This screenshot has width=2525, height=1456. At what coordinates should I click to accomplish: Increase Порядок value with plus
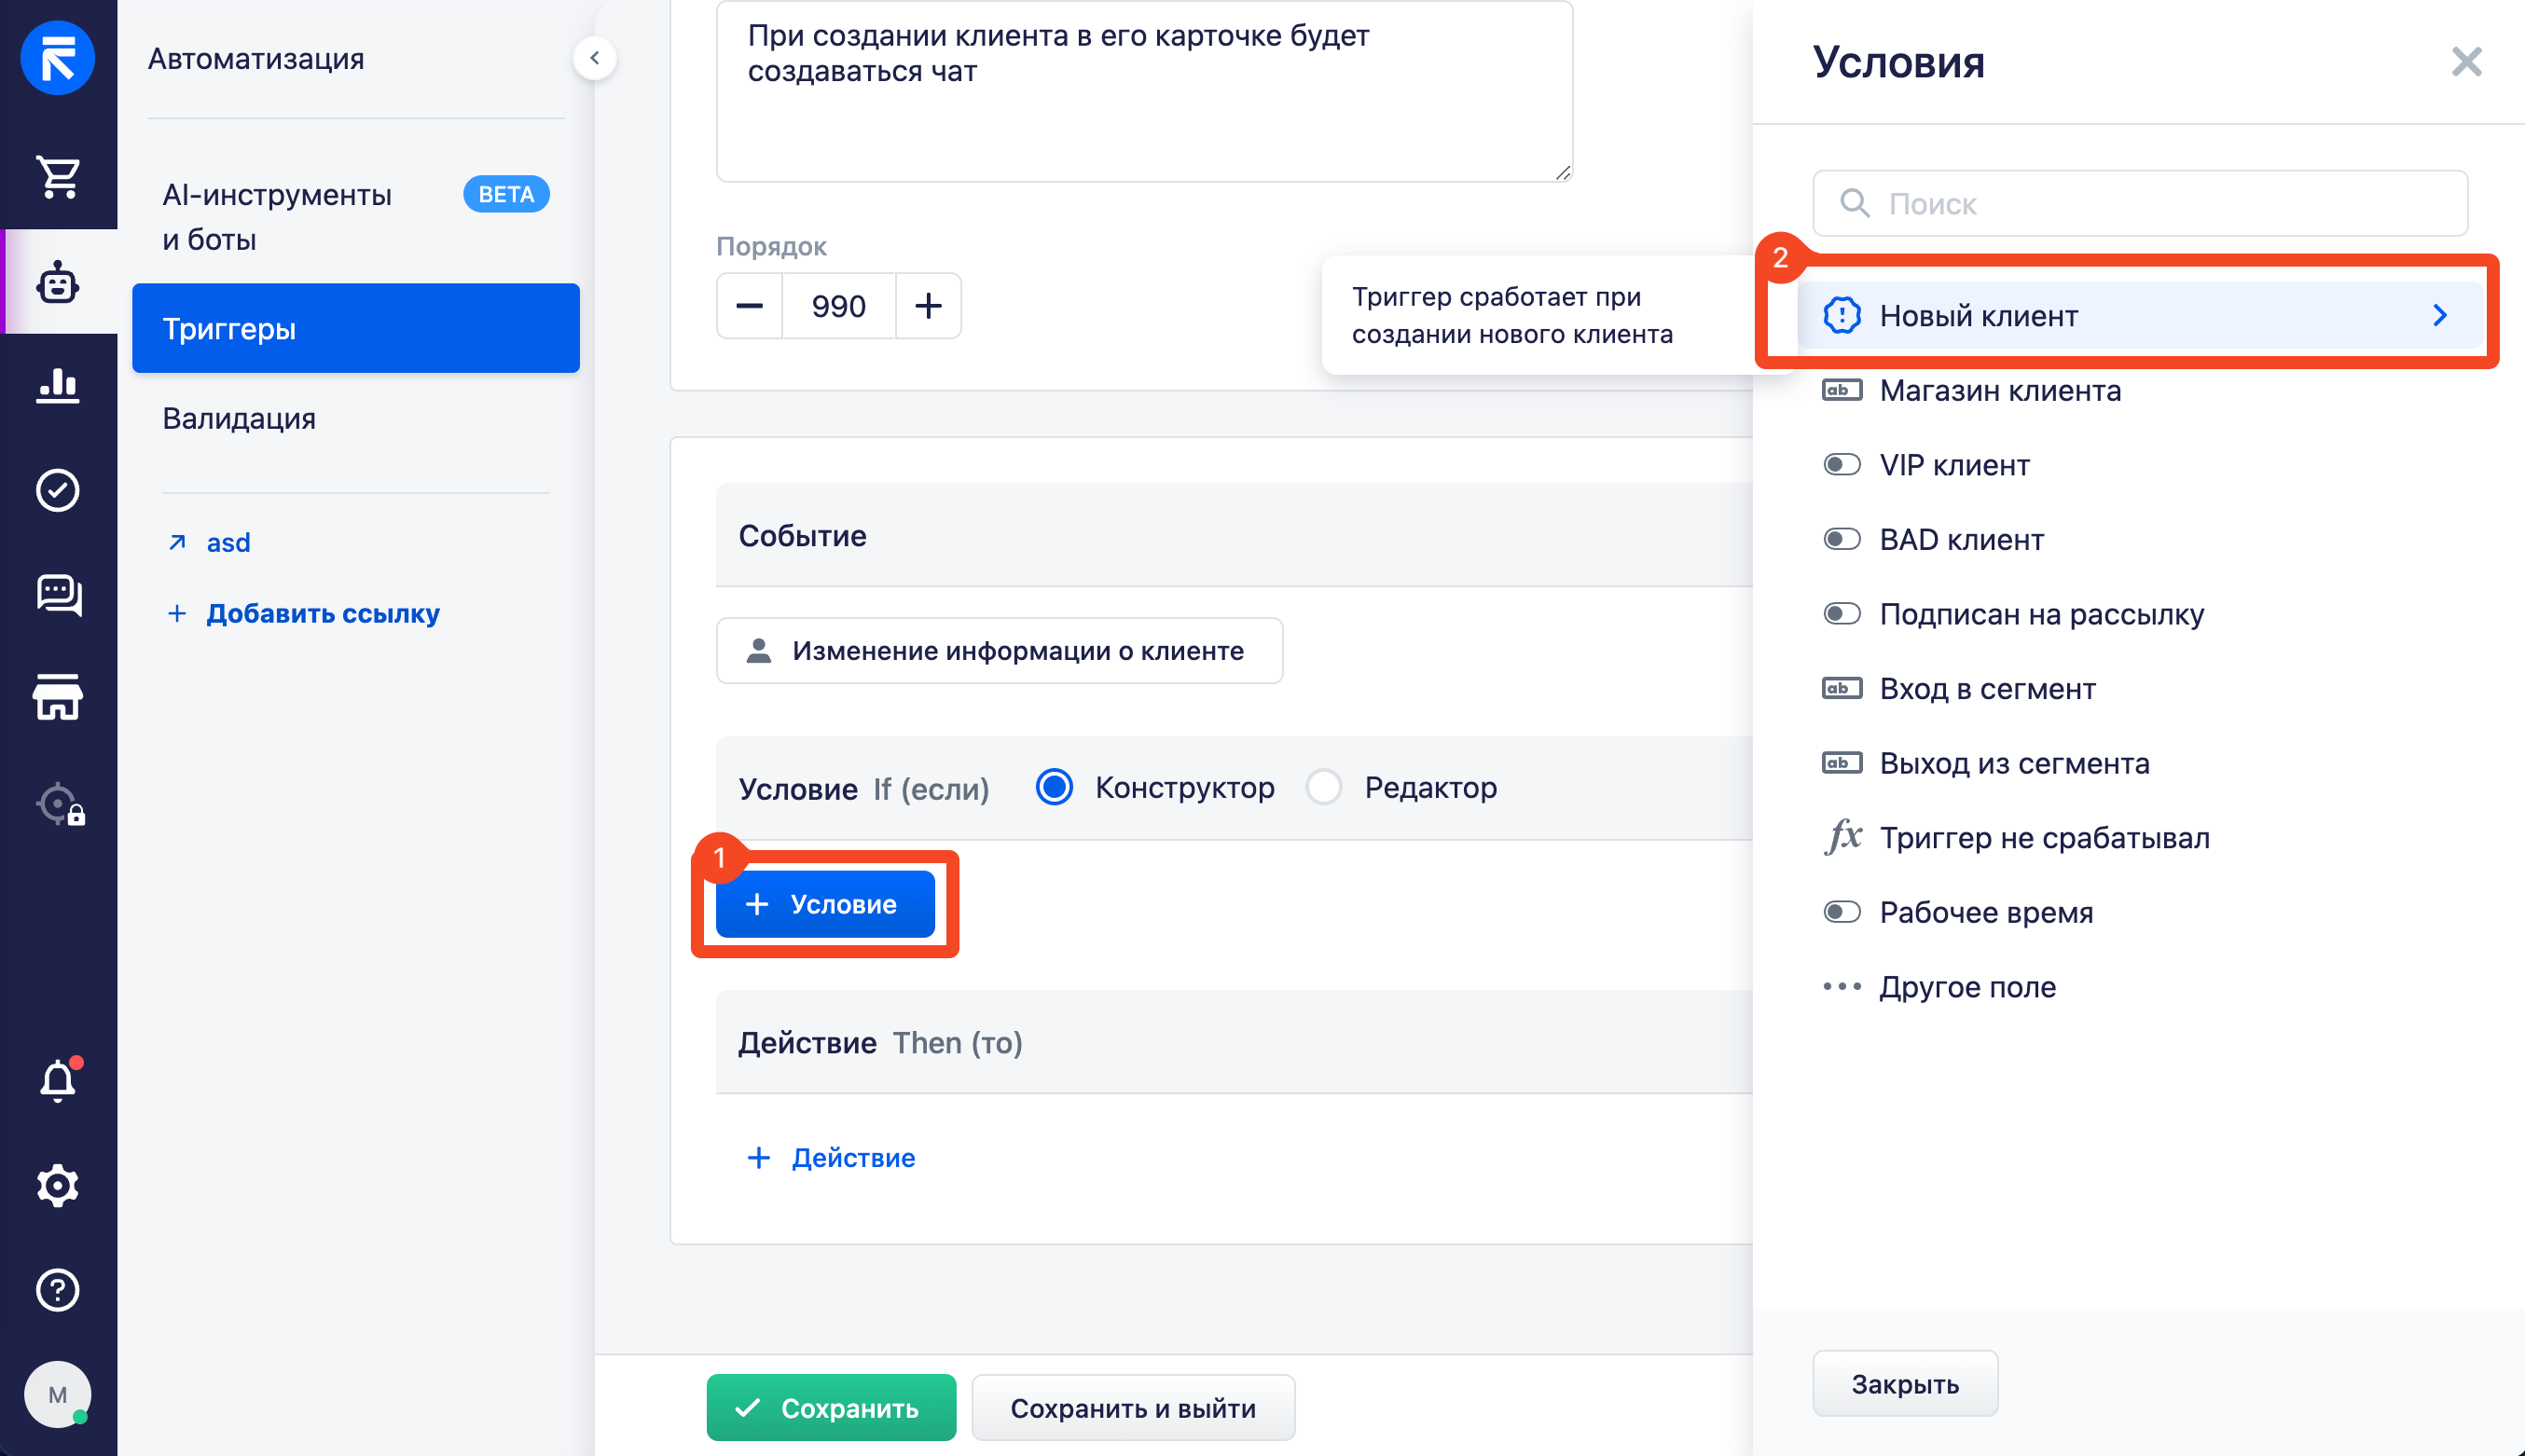[x=928, y=306]
